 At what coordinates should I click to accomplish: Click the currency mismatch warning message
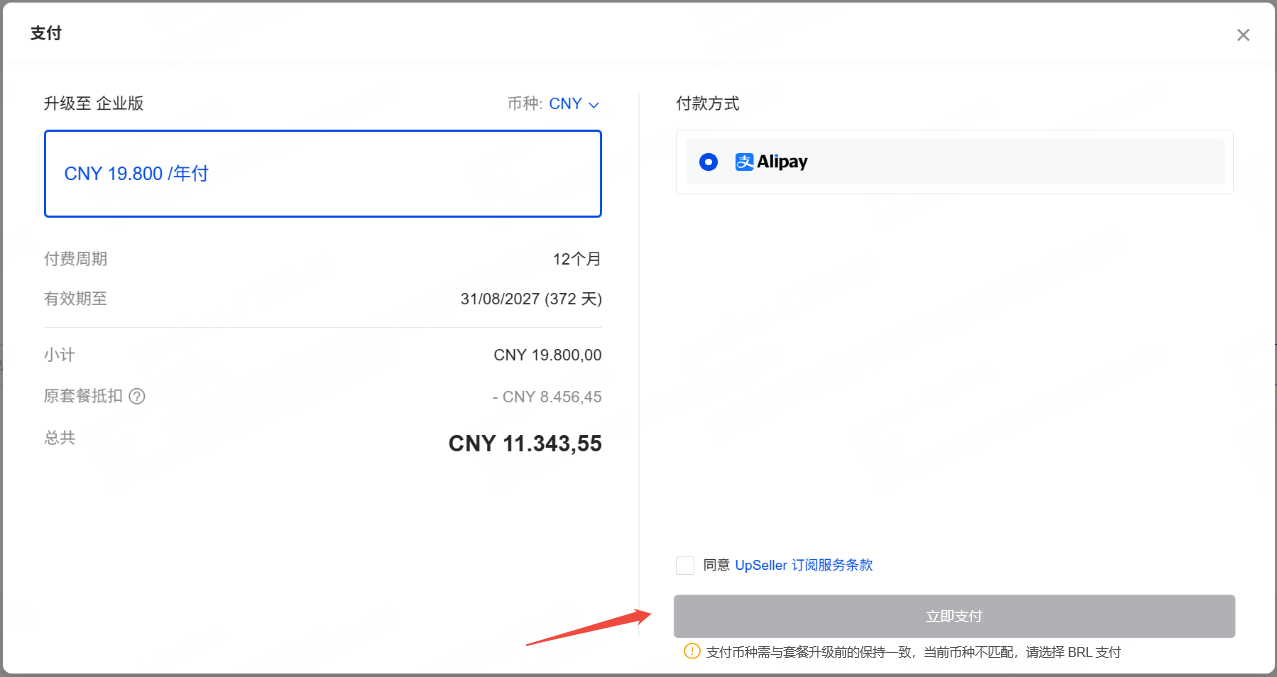tap(913, 652)
